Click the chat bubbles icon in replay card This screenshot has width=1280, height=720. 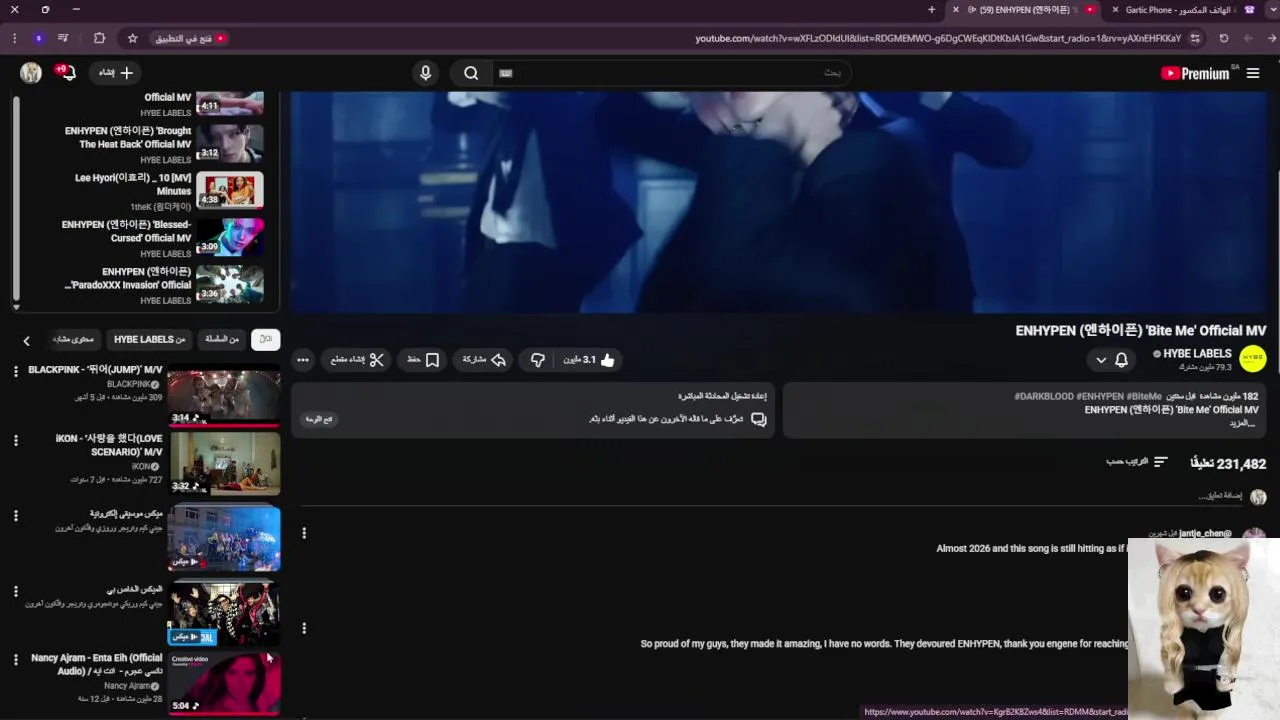[x=759, y=419]
